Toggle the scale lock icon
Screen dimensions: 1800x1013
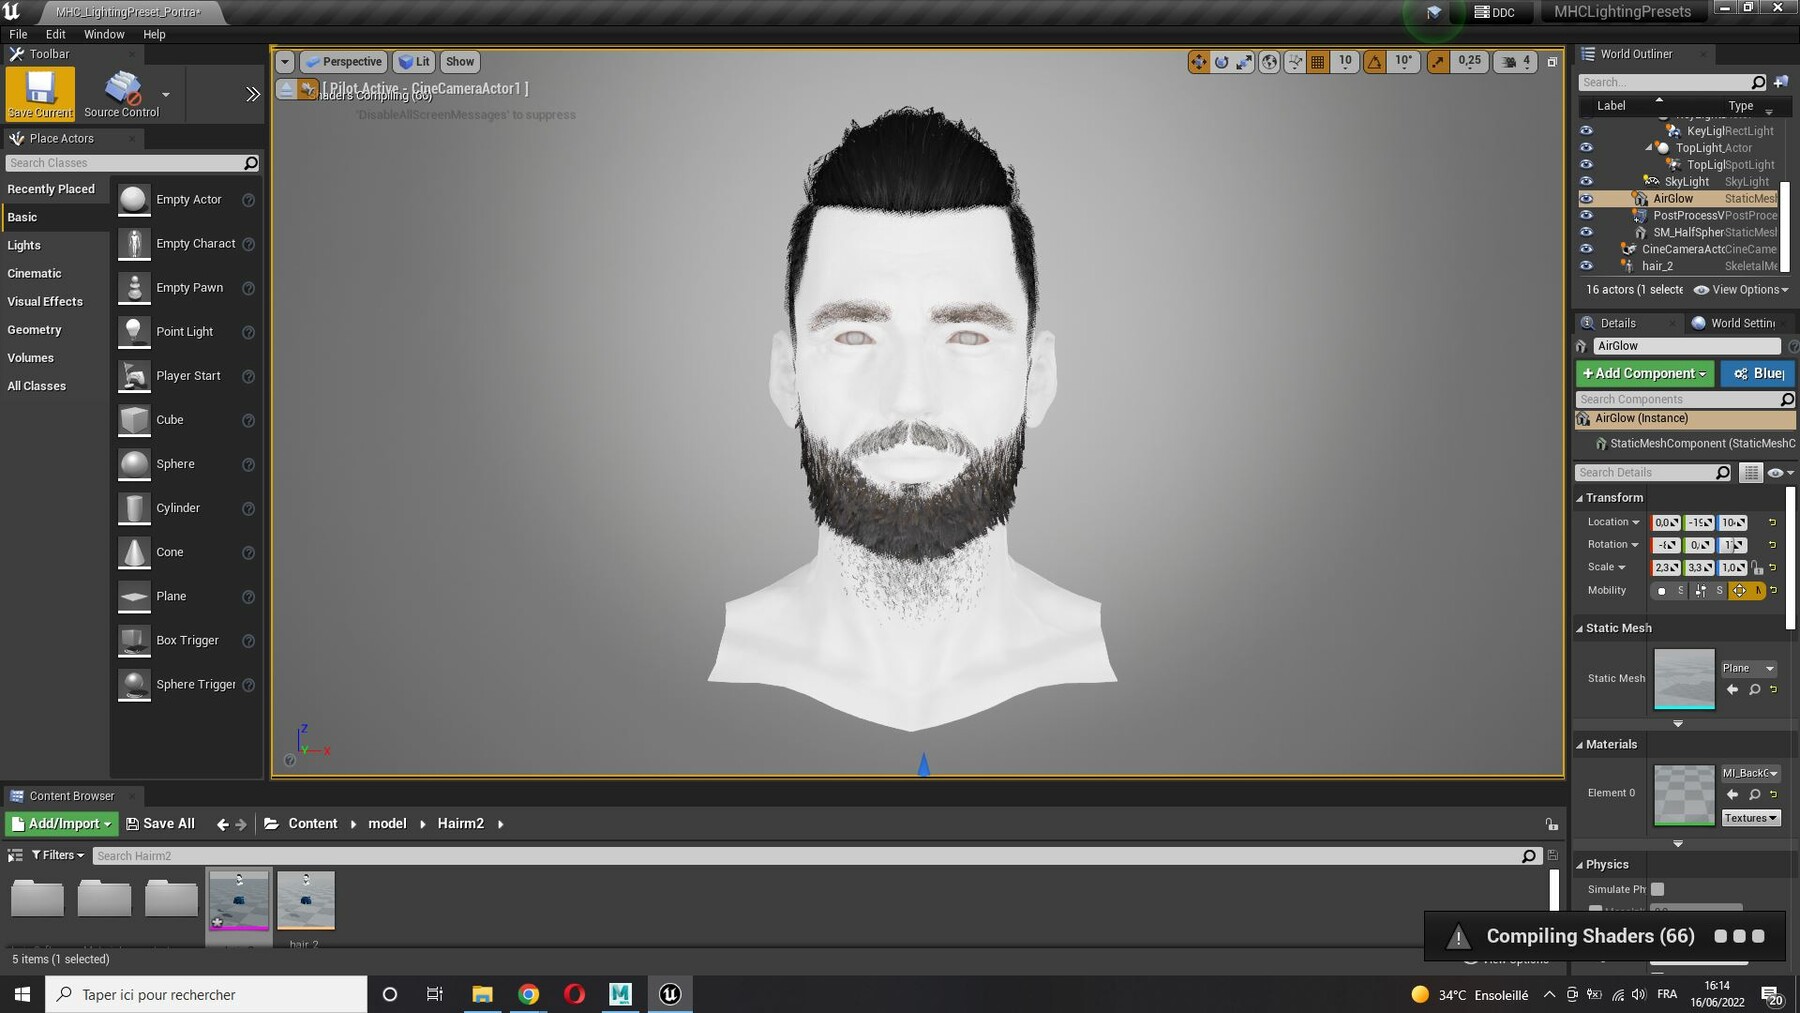(1757, 567)
